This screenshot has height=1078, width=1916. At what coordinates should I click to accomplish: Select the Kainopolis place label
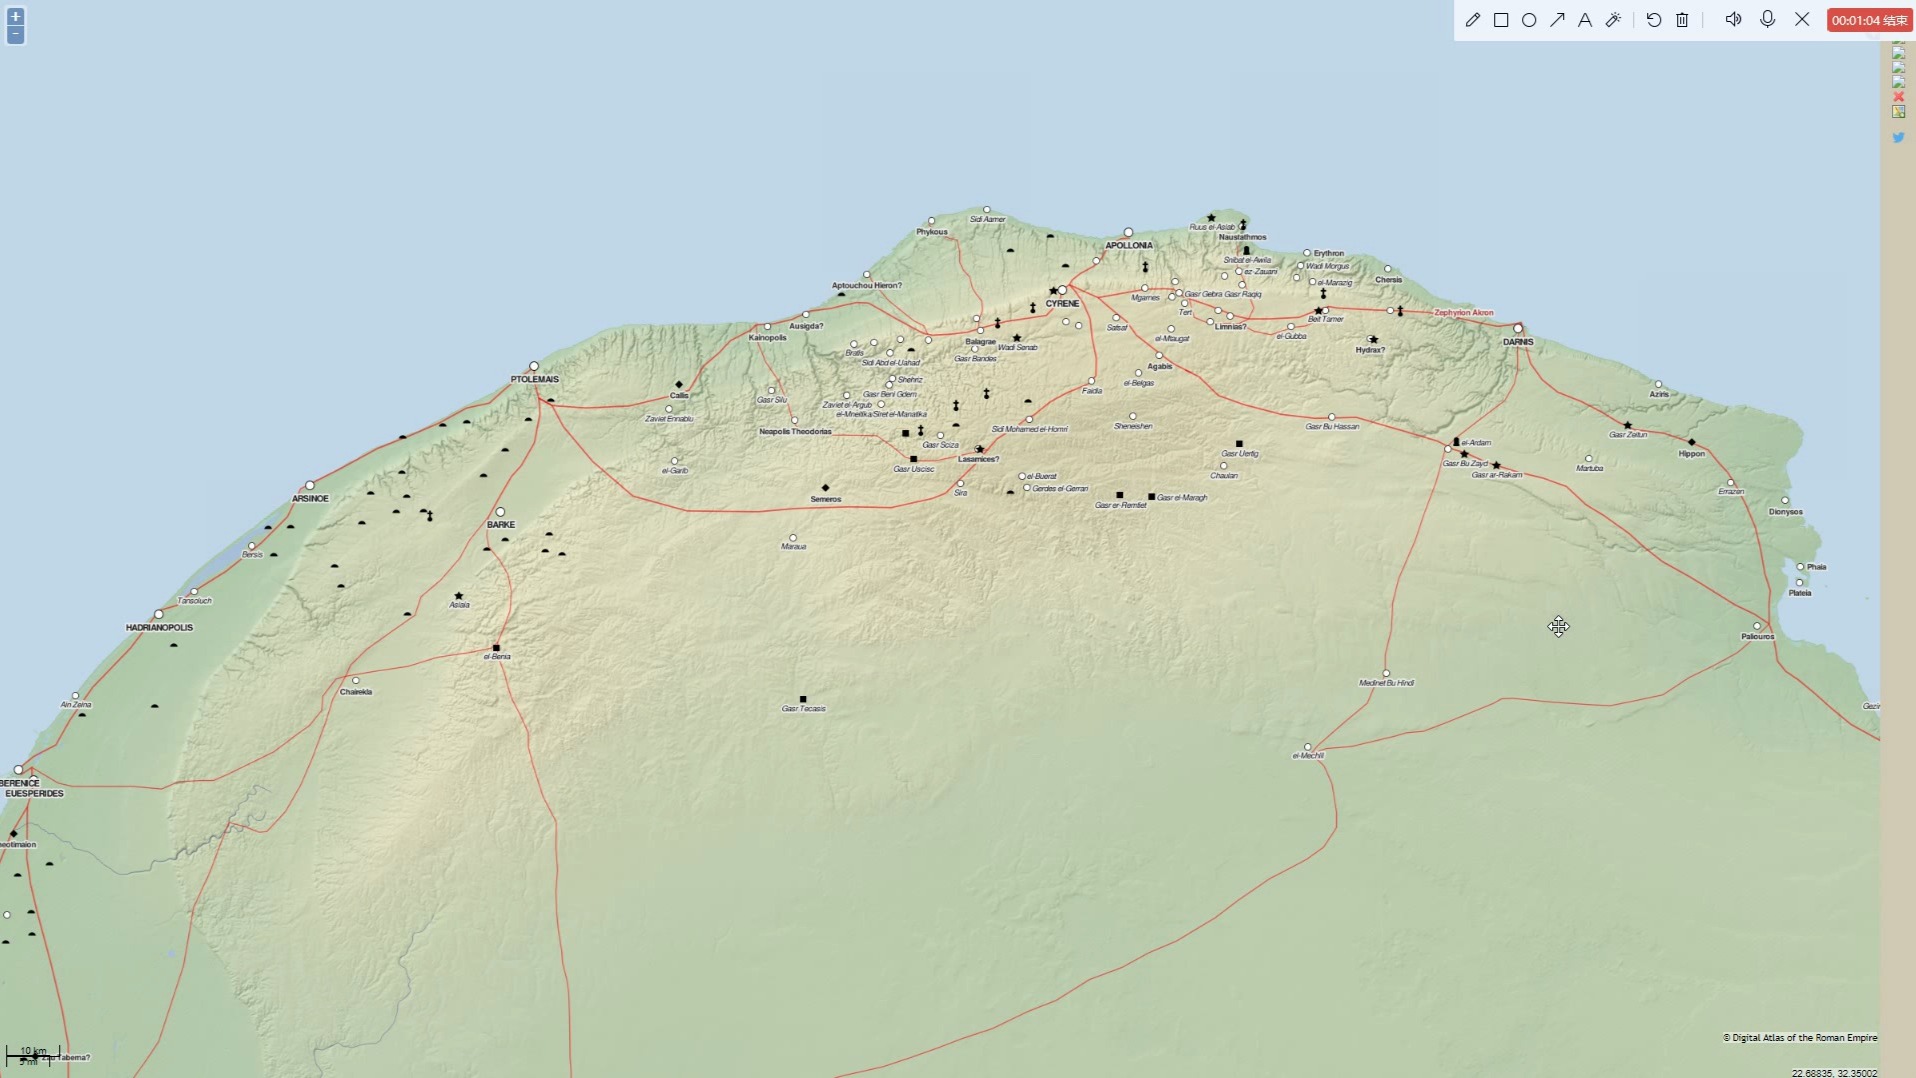click(x=767, y=338)
